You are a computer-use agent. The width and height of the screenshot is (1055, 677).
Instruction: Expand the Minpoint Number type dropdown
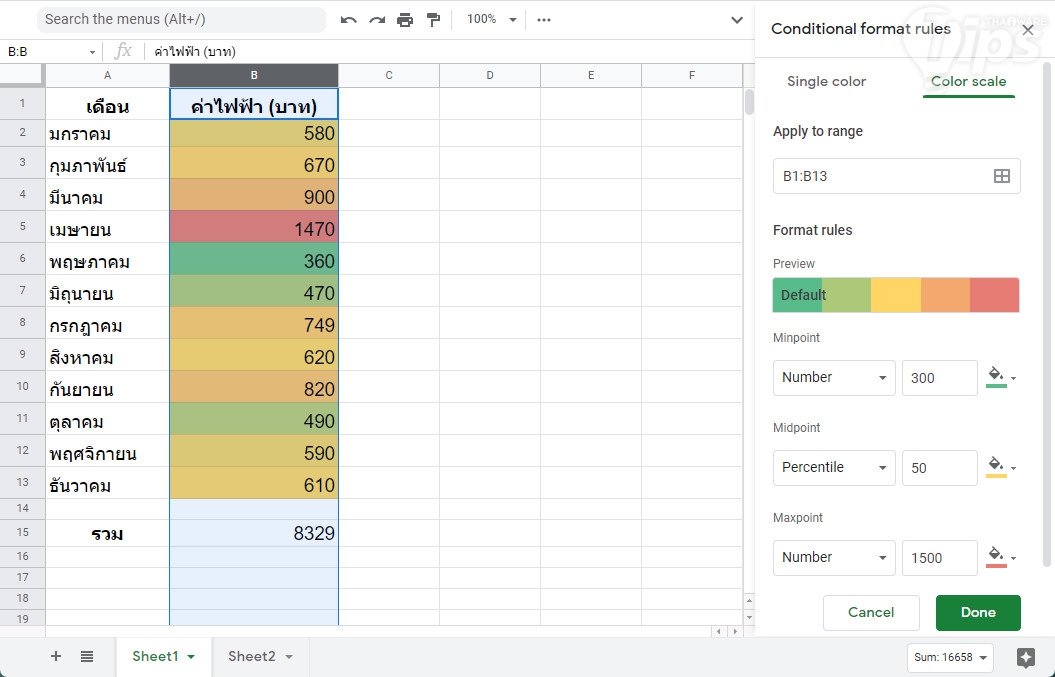(834, 378)
